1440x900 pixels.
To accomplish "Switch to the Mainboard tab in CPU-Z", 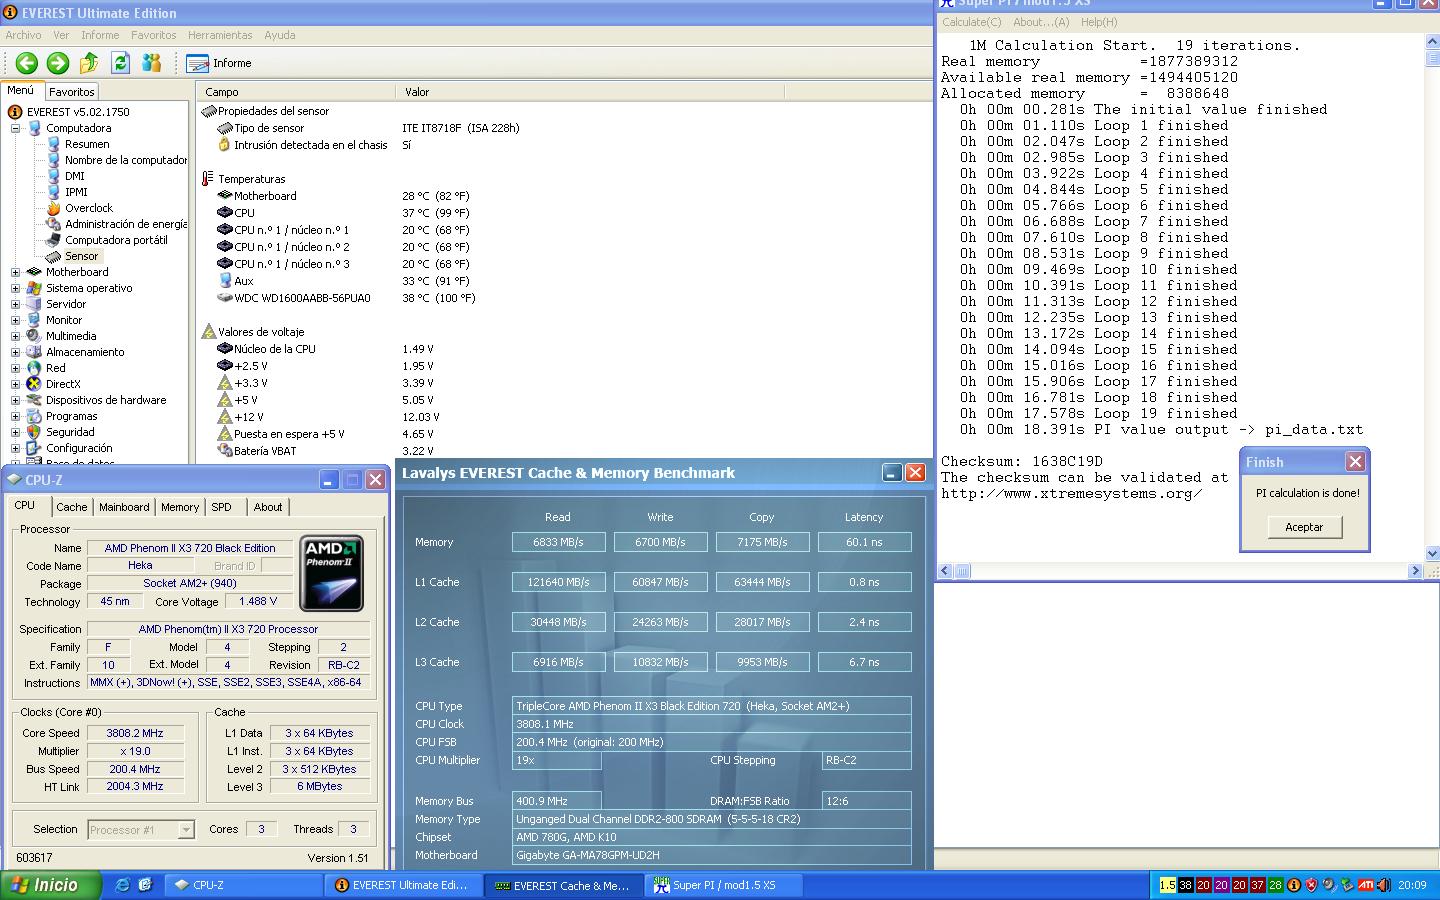I will pos(124,507).
